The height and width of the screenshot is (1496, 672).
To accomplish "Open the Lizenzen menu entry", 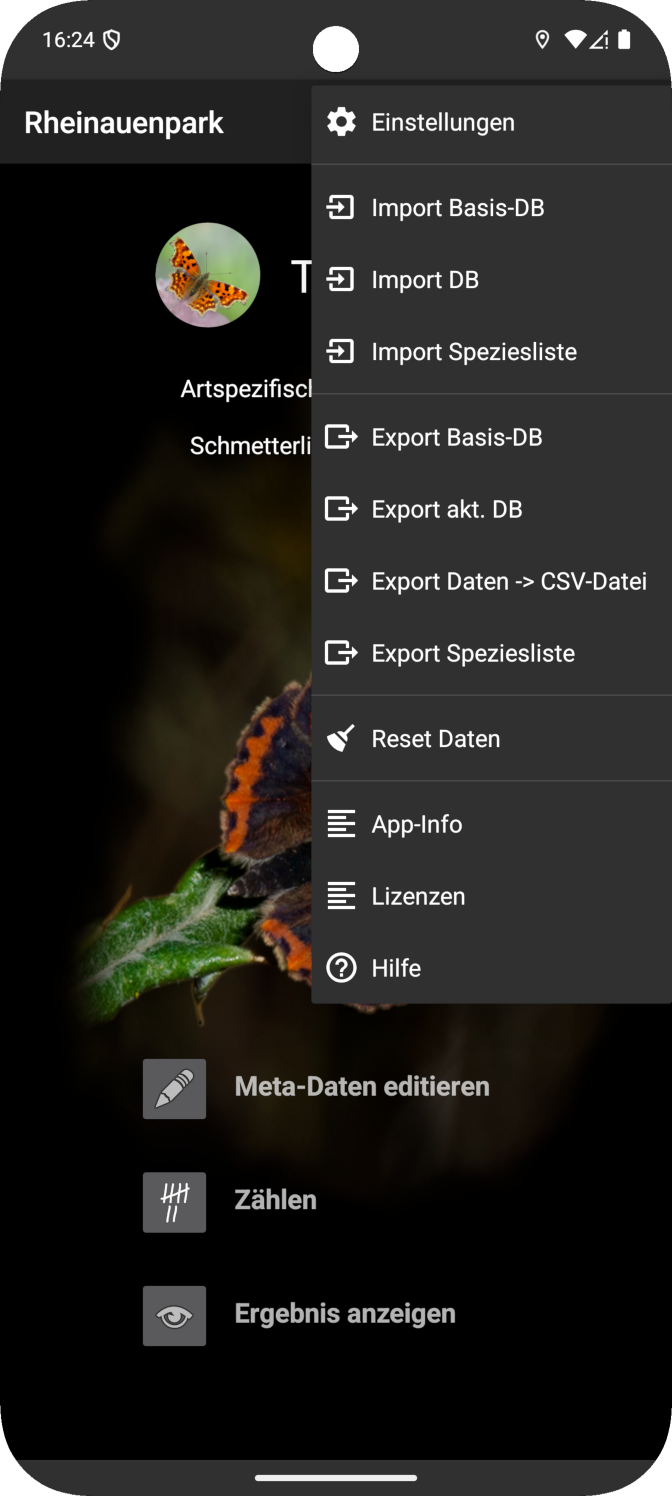I will coord(418,896).
